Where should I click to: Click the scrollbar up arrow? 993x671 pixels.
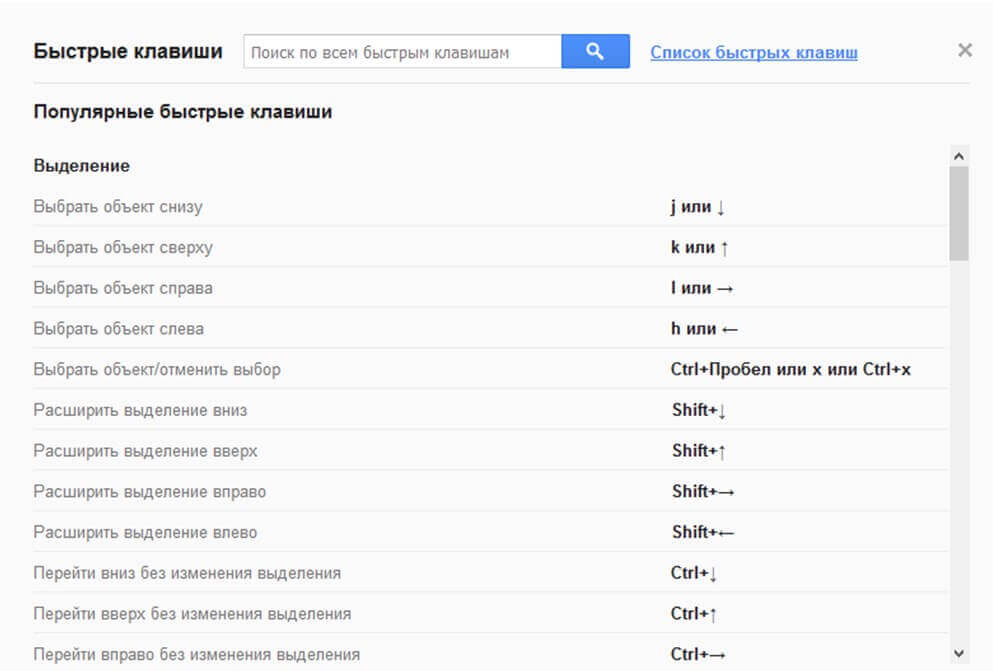click(x=959, y=156)
